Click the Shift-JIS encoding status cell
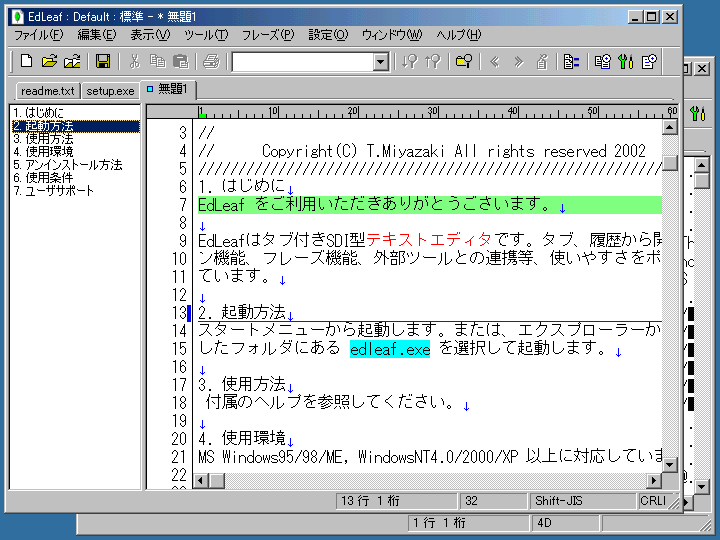 point(582,501)
